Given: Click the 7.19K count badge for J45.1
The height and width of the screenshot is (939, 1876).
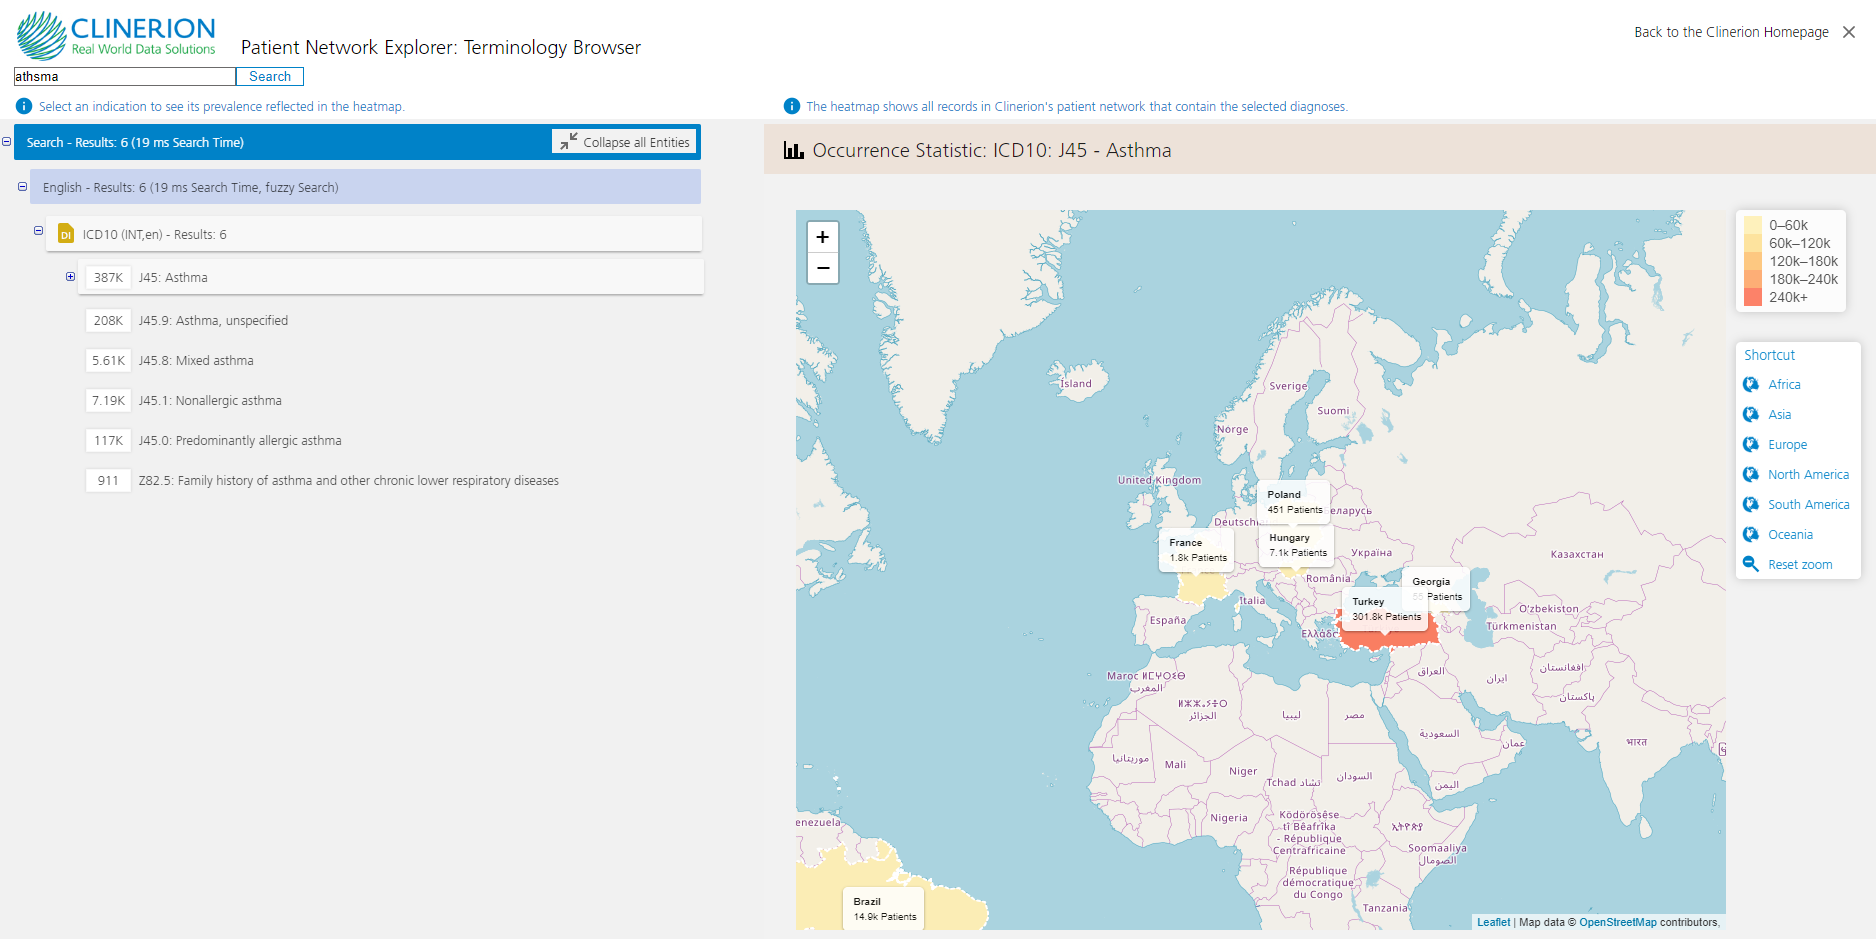Looking at the screenshot, I should tap(108, 400).
